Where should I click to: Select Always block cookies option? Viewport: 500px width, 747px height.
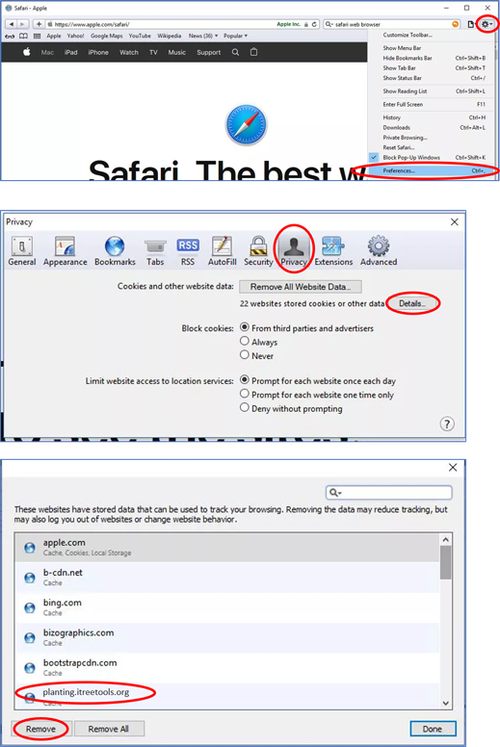coord(259,342)
